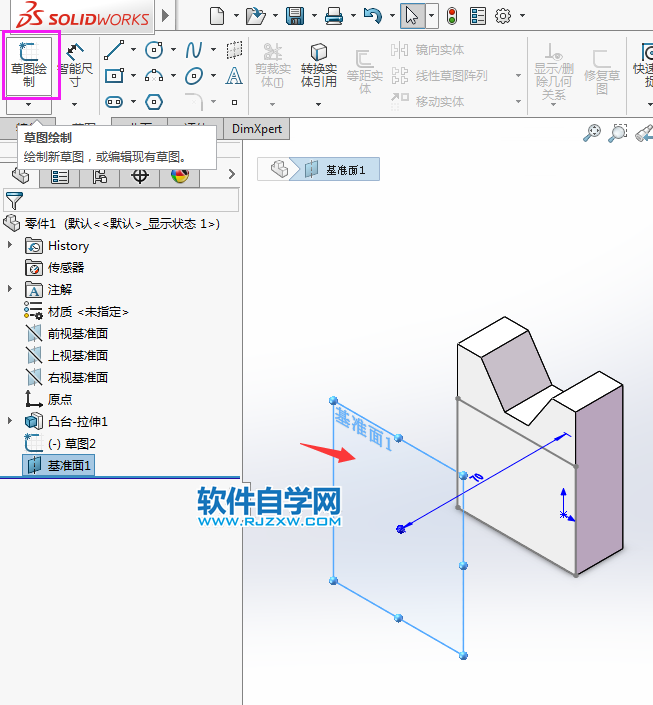Click the Zoom to Area icon

618,133
